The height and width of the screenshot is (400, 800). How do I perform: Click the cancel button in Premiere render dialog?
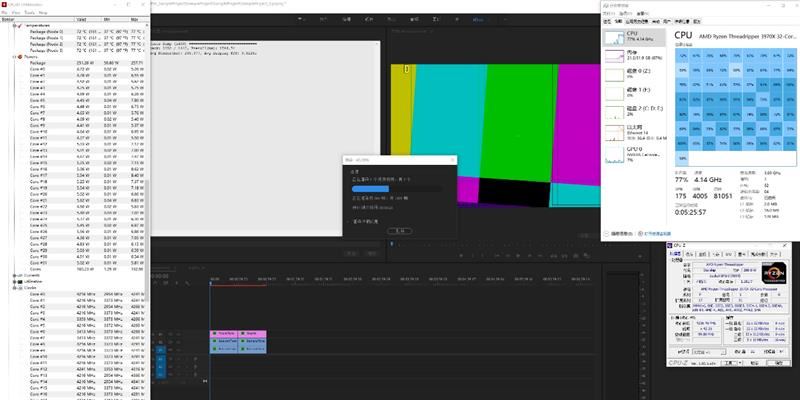pyautogui.click(x=400, y=231)
